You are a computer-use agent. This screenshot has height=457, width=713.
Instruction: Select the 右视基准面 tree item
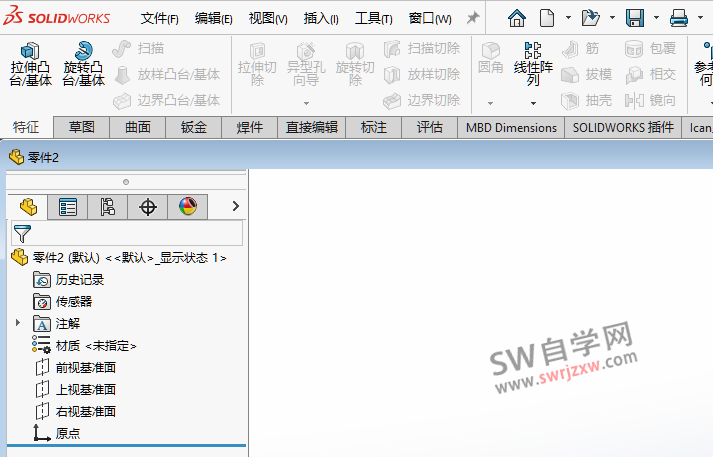tap(75, 412)
